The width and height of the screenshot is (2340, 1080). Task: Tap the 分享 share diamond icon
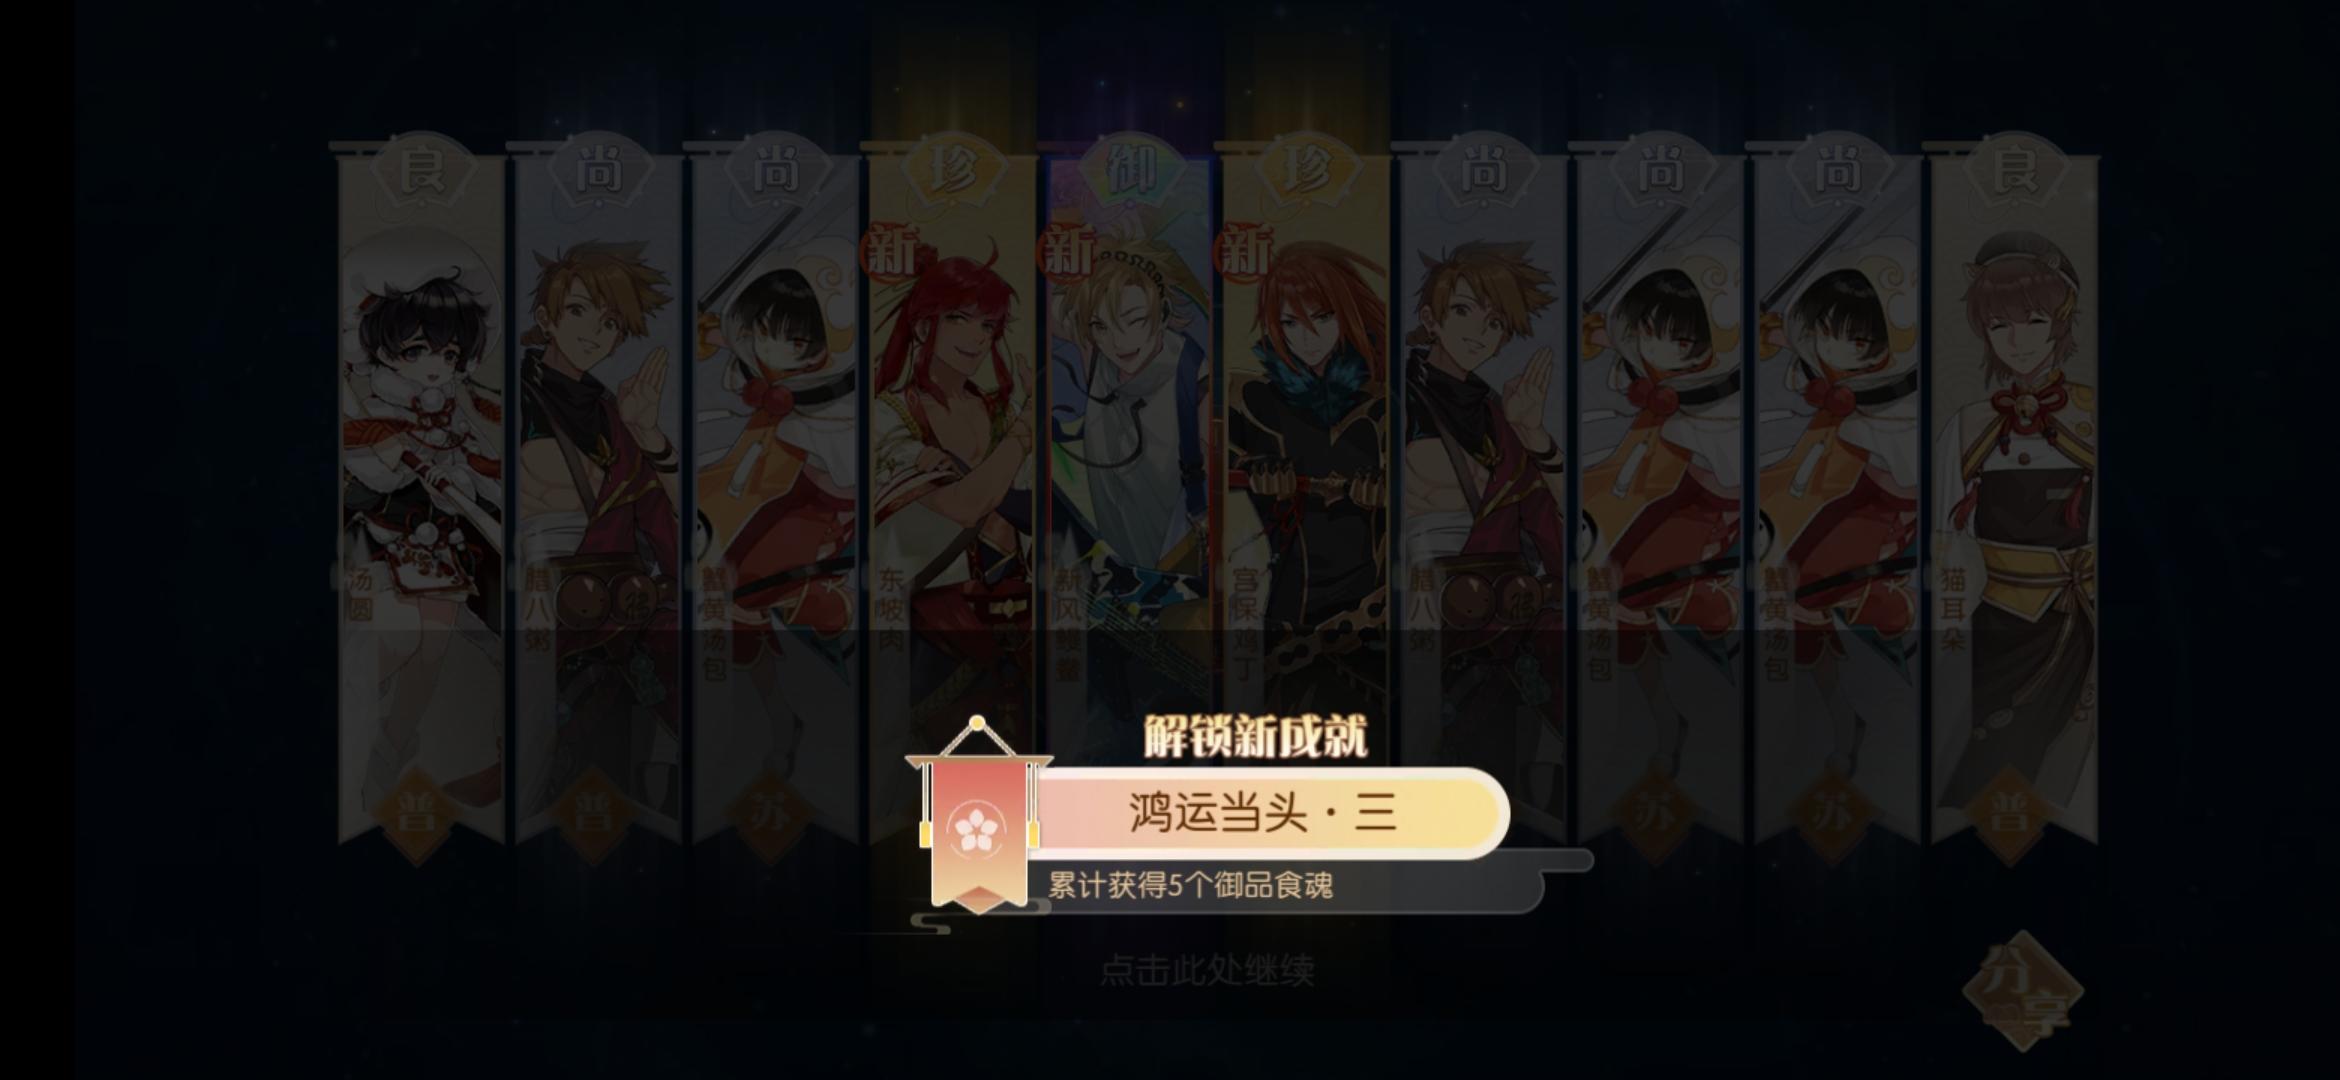[x=2023, y=991]
